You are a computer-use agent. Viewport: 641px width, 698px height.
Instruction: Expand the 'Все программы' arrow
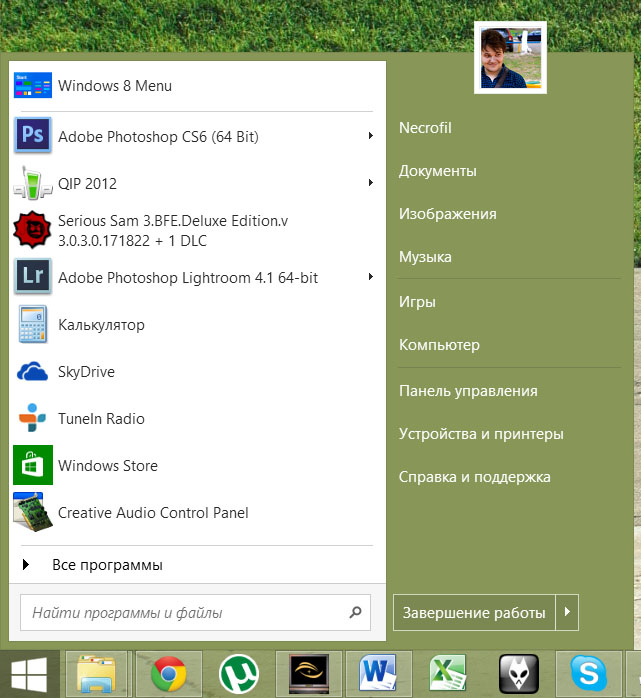(x=26, y=564)
